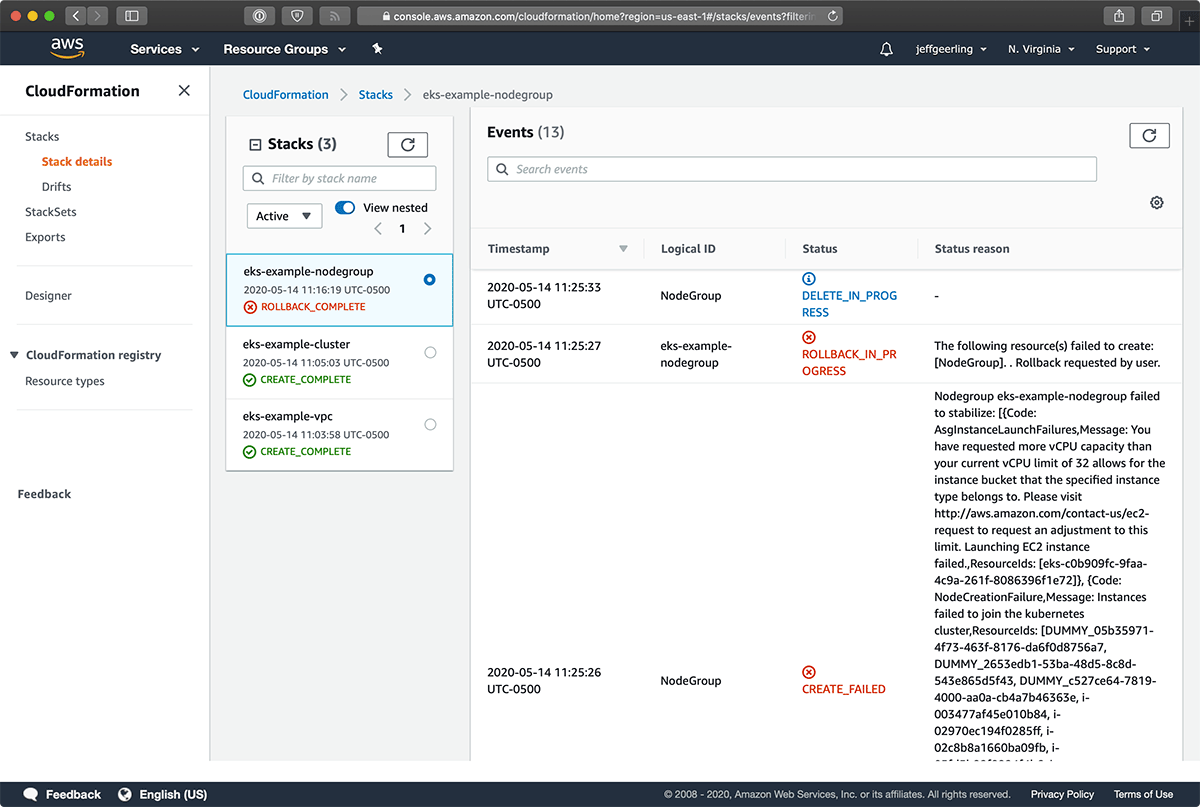Viewport: 1200px width, 807px height.
Task: Toggle Safari sidebar button
Action: [x=131, y=16]
